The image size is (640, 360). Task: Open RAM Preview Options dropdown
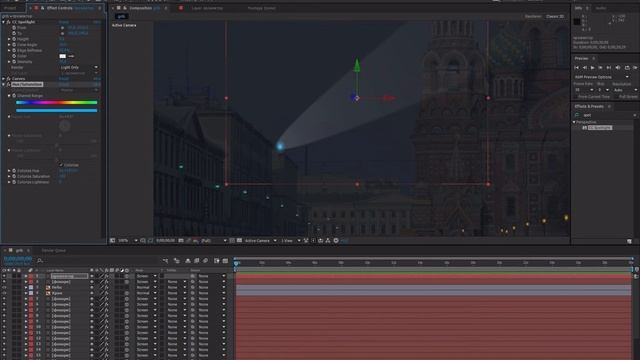click(x=602, y=77)
